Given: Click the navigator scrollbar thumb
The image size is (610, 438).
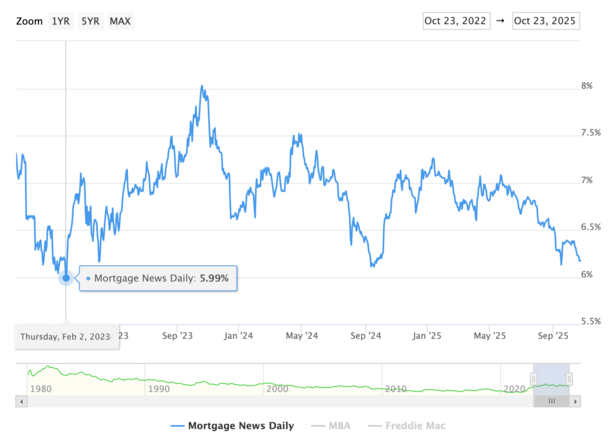Looking at the screenshot, I should click(551, 401).
